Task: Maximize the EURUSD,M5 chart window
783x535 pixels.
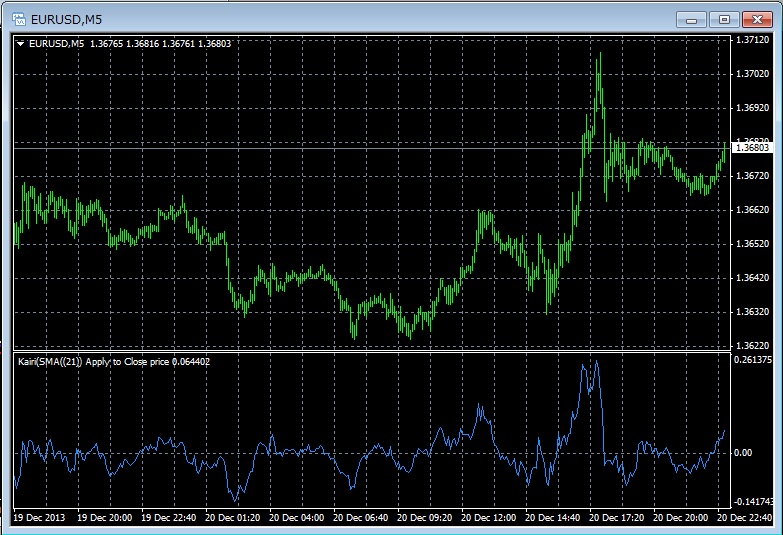Action: 722,18
